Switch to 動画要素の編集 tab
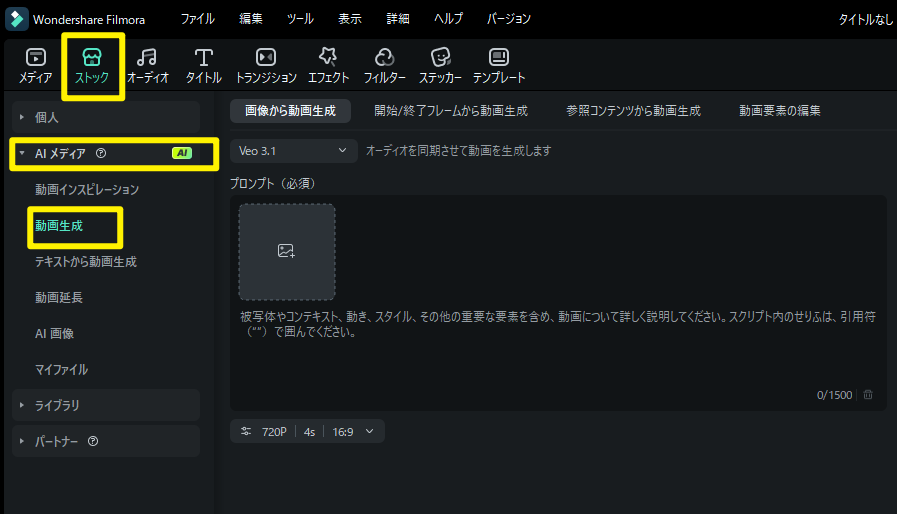897x514 pixels. [x=780, y=110]
